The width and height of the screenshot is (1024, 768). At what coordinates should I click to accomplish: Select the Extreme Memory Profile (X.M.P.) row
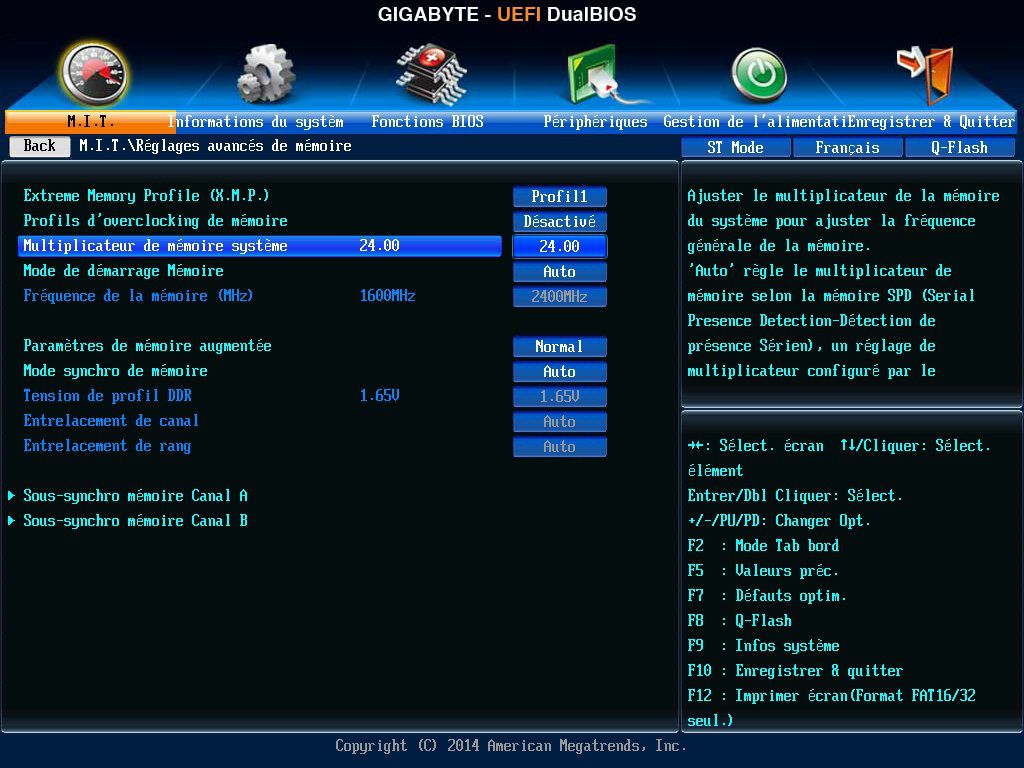click(146, 196)
